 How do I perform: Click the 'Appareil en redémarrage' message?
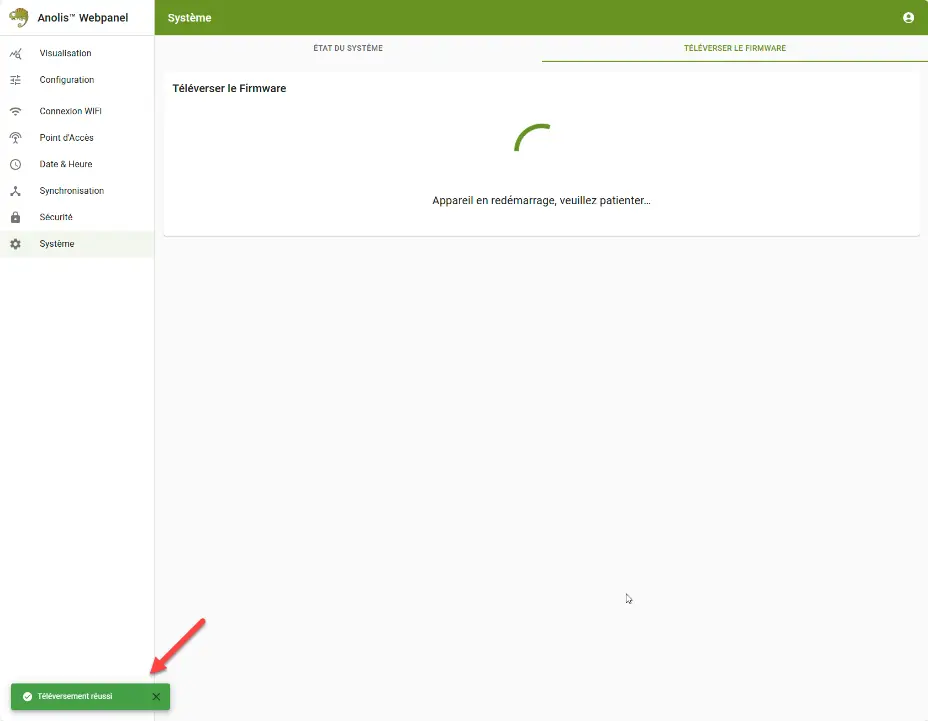pos(541,200)
